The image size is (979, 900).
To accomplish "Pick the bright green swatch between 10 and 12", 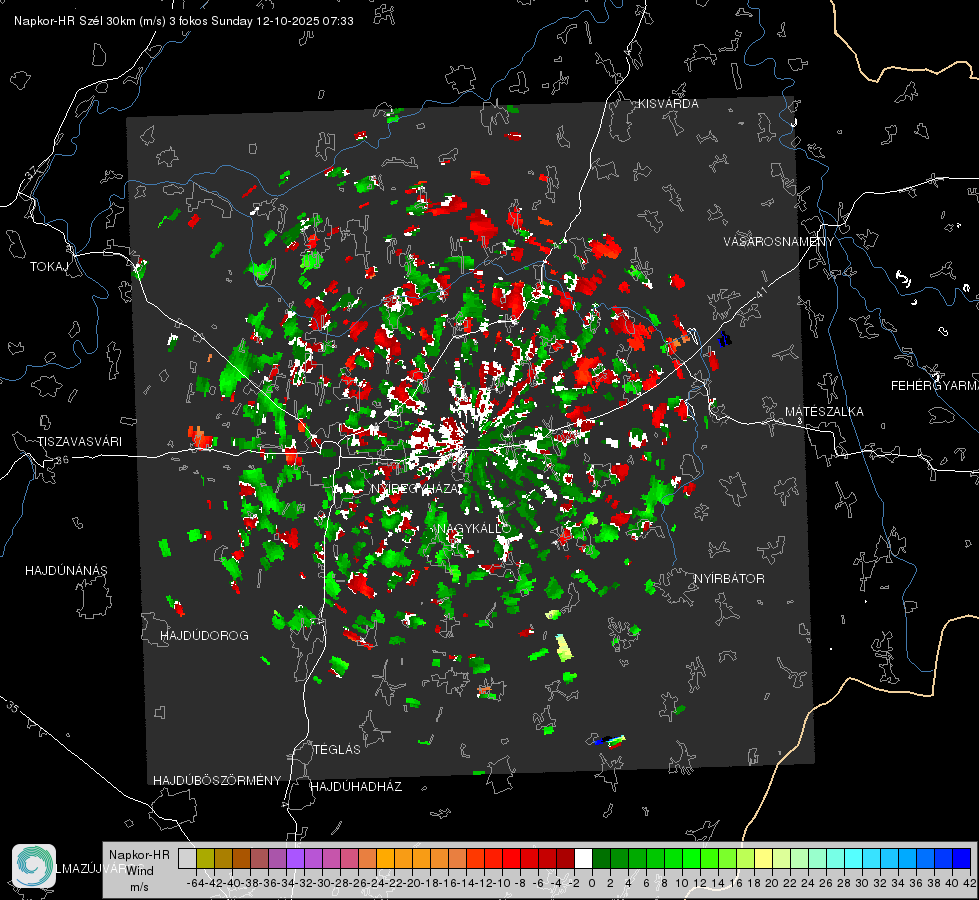I will point(691,858).
